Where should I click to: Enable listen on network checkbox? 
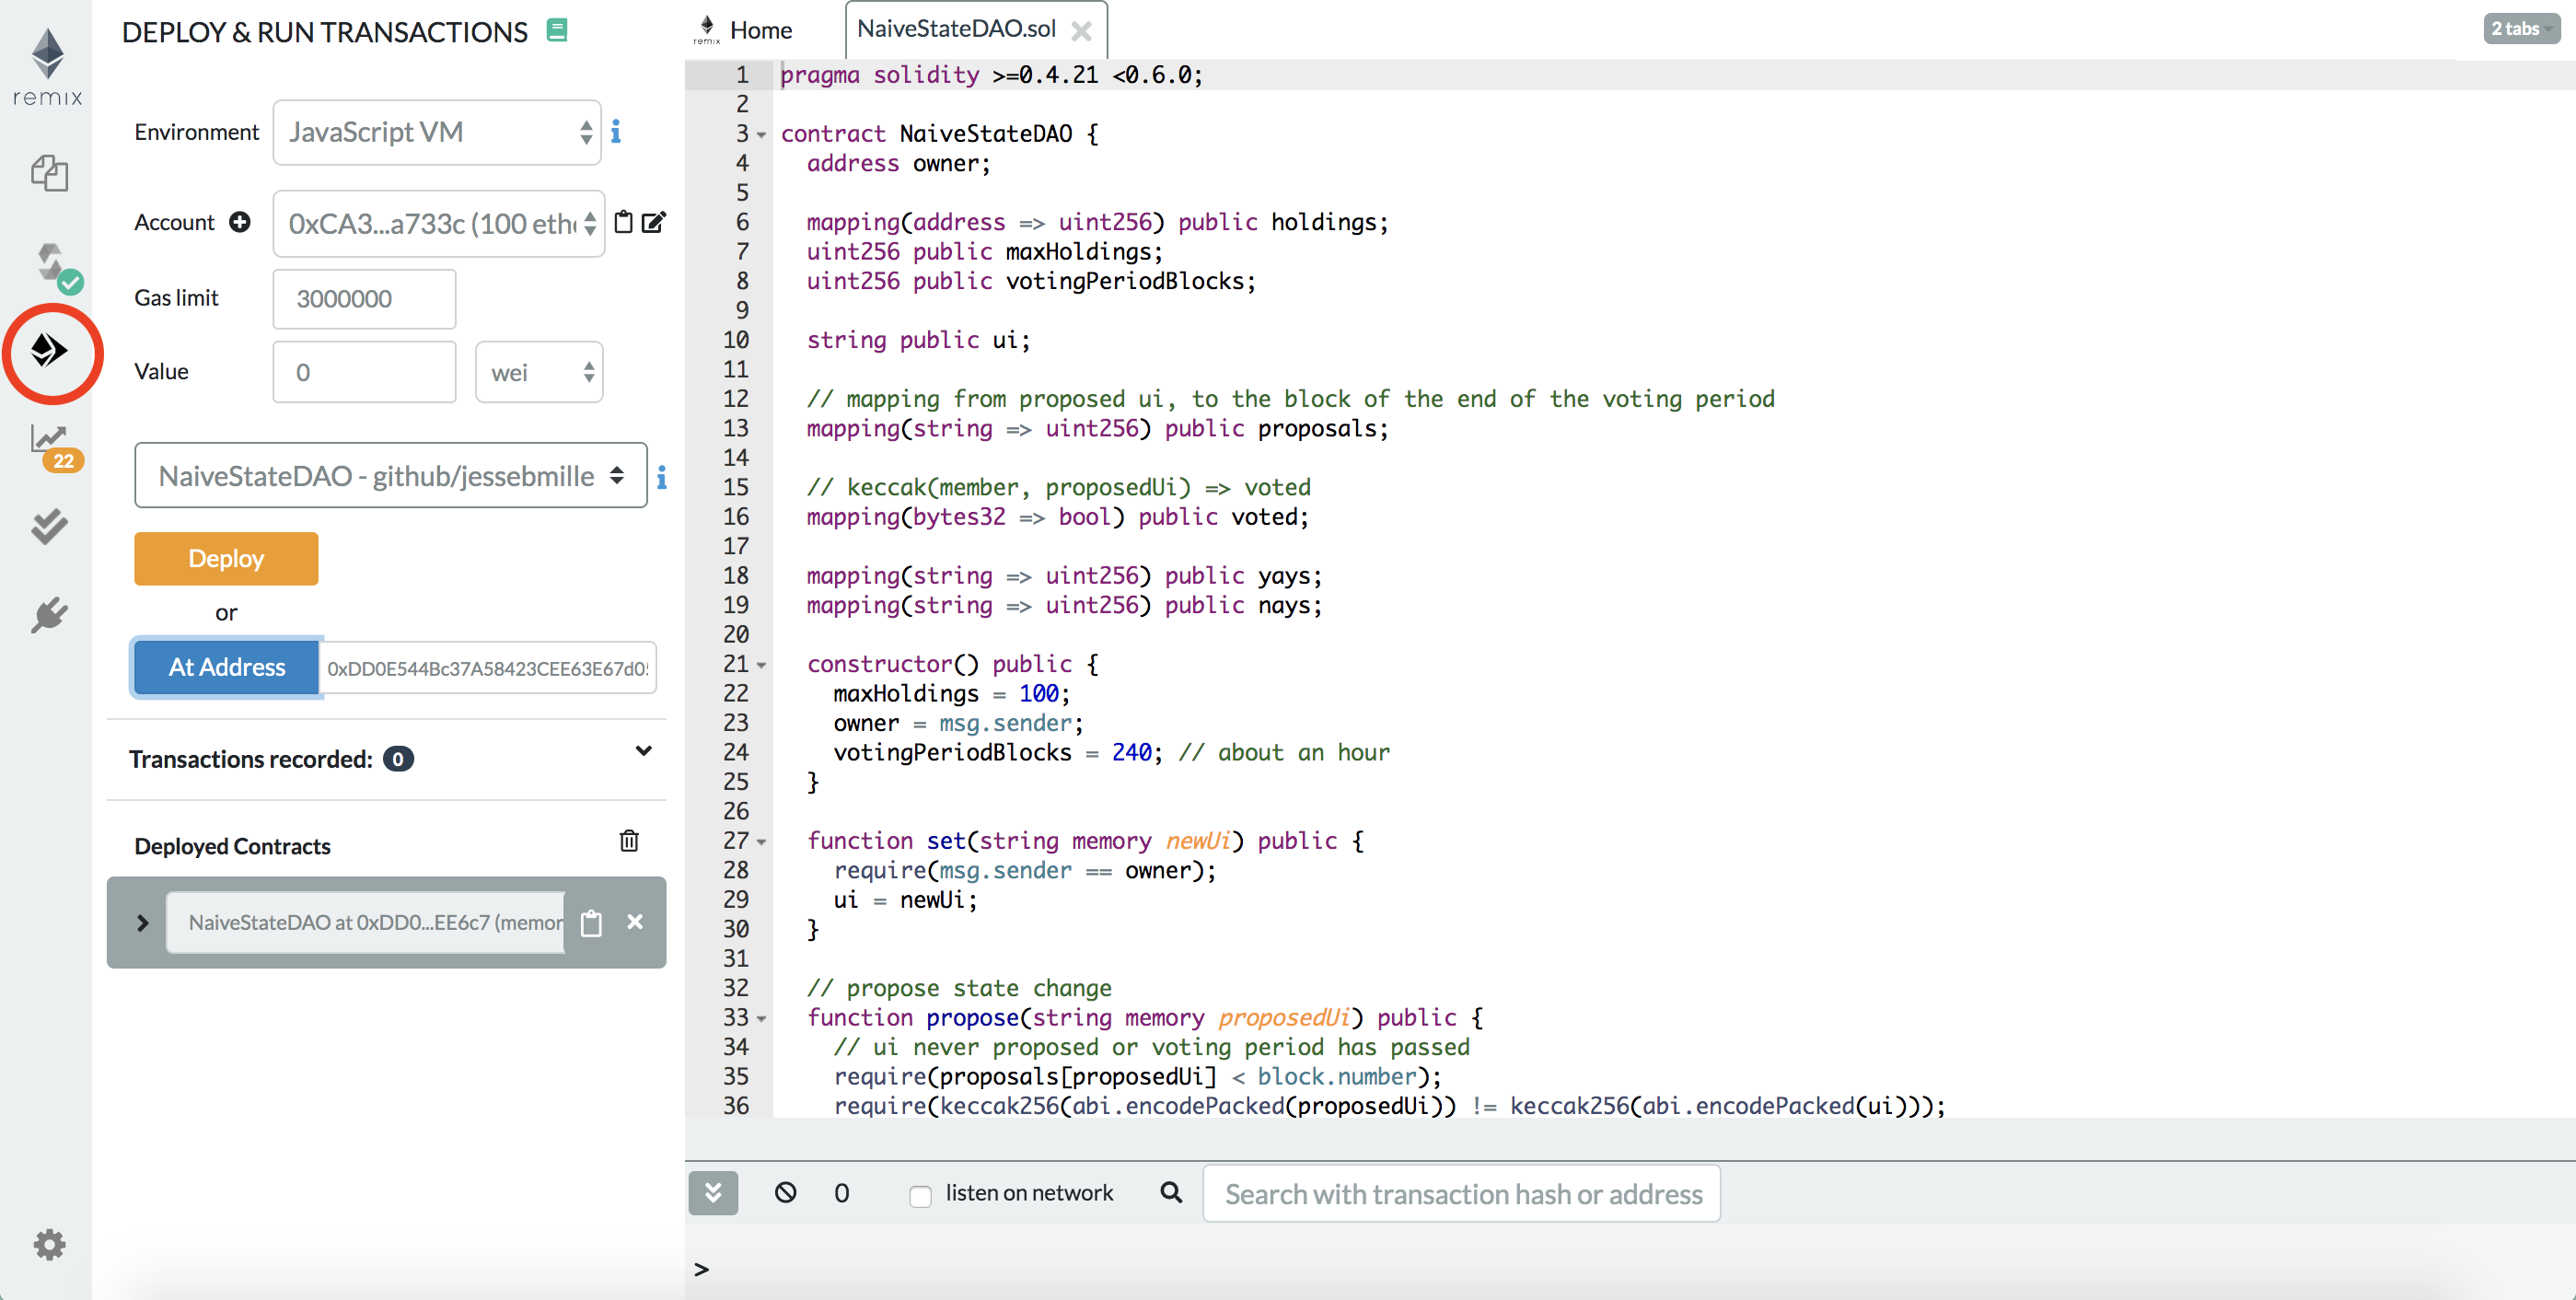point(920,1195)
